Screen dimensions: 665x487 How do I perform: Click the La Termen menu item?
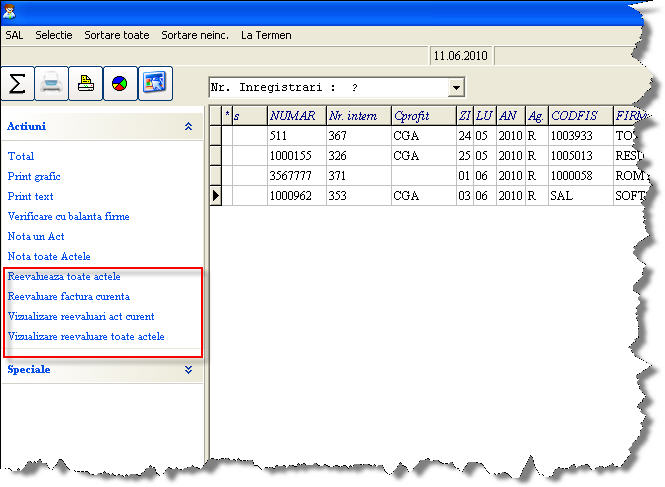pos(266,35)
